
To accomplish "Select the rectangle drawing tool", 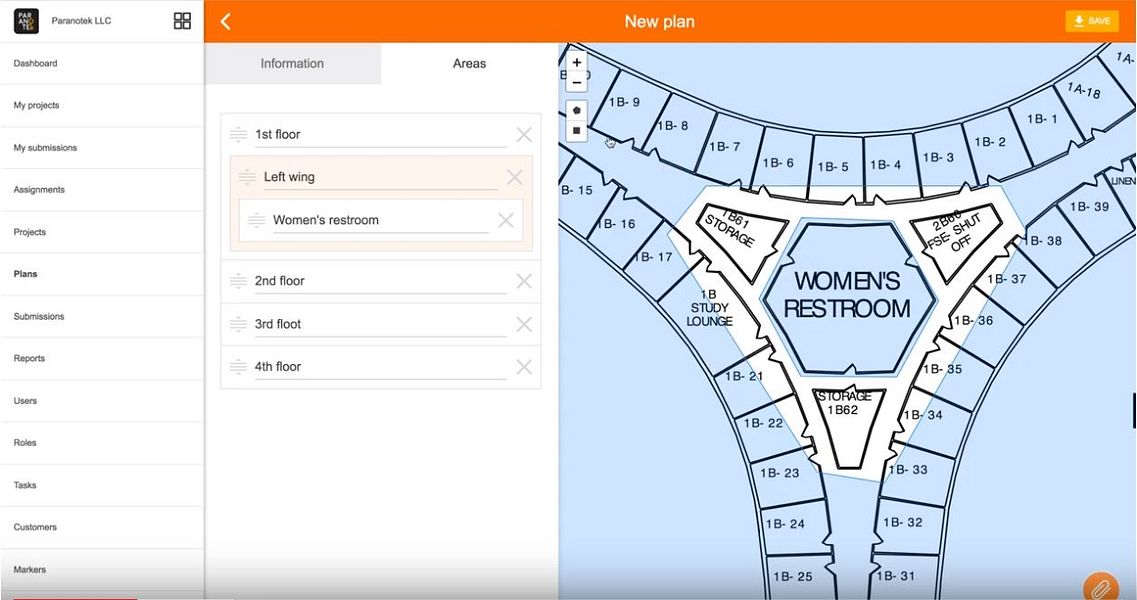I will point(576,131).
